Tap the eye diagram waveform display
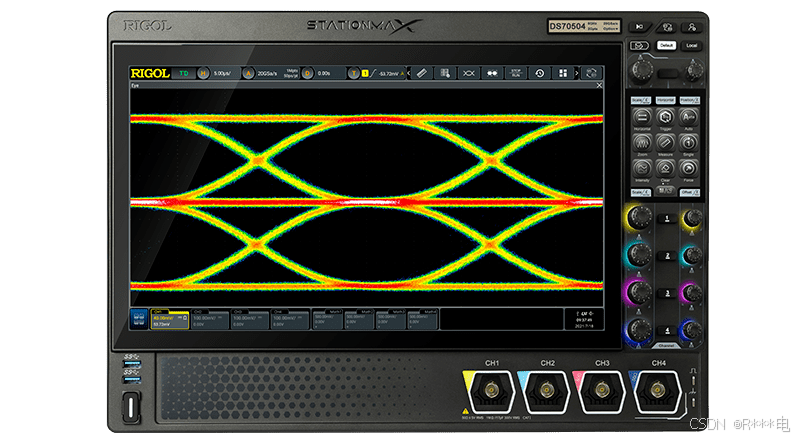 [366, 198]
